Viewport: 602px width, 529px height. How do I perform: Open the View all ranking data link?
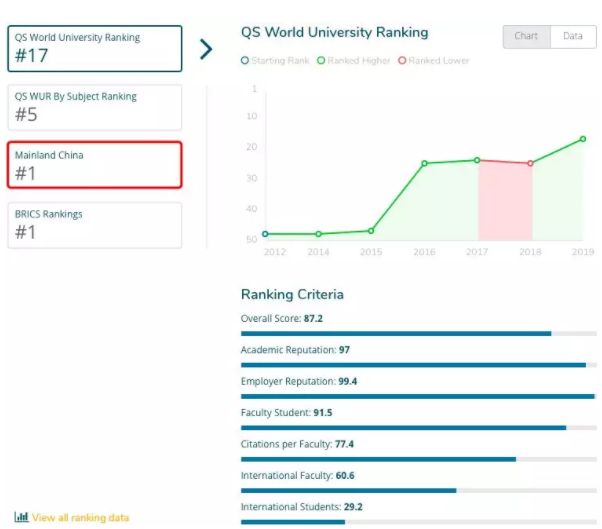pos(81,517)
